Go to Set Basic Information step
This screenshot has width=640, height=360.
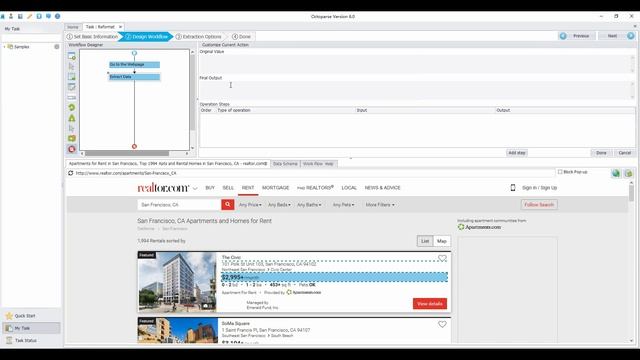pos(92,37)
